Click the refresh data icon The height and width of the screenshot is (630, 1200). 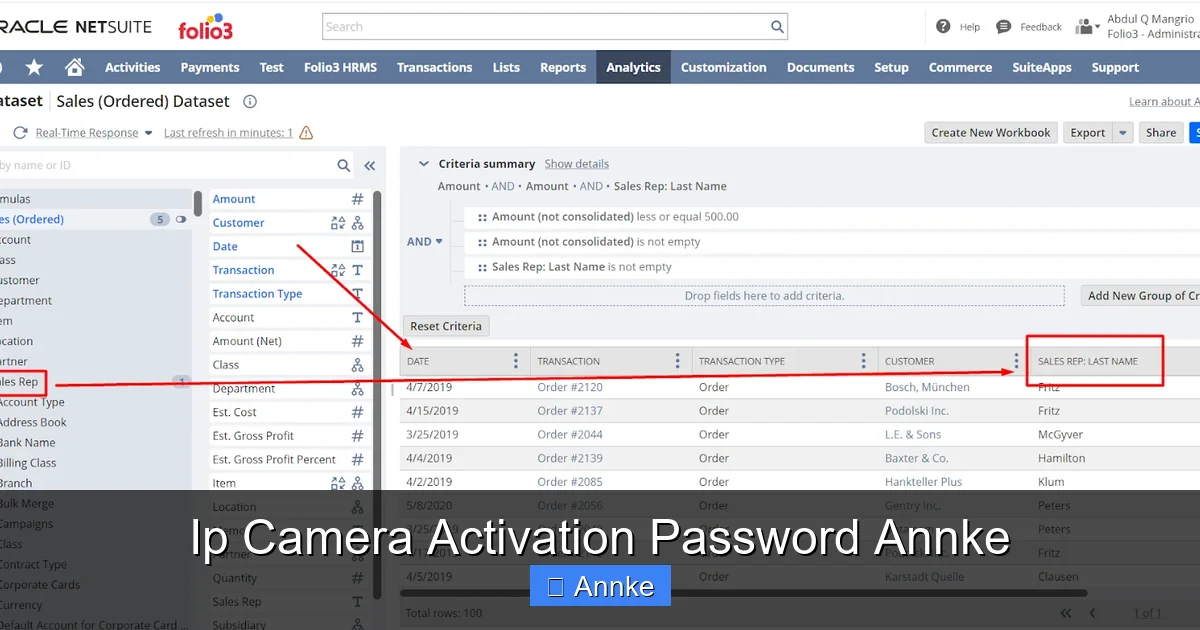tap(20, 132)
